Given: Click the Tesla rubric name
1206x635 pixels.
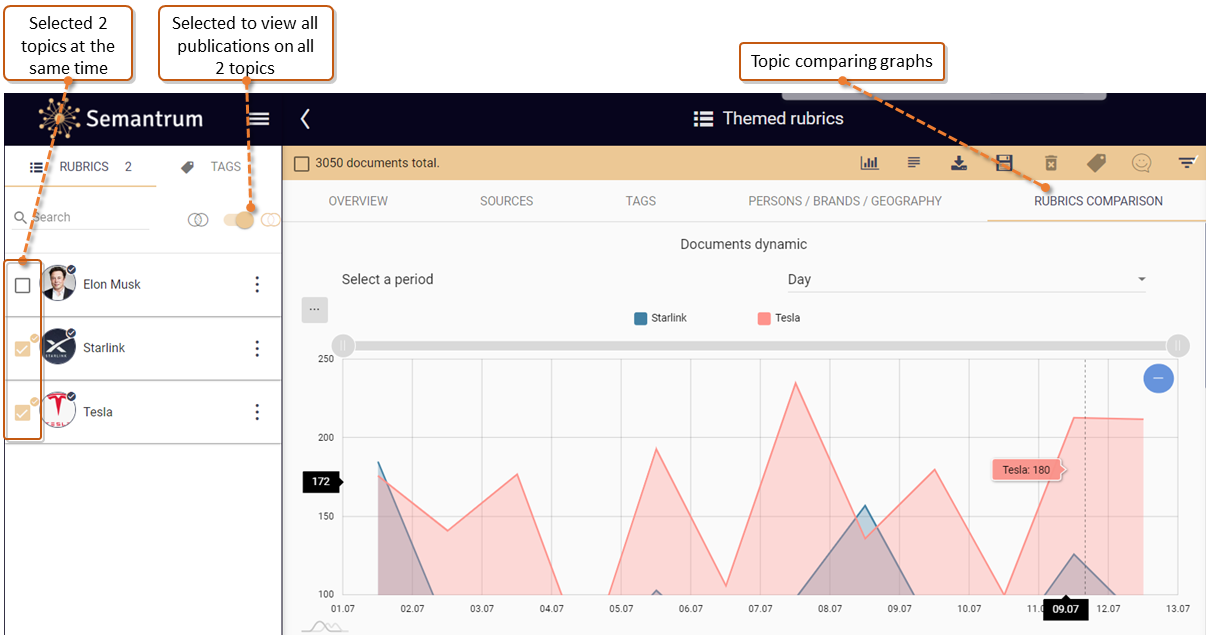Looking at the screenshot, I should 98,412.
